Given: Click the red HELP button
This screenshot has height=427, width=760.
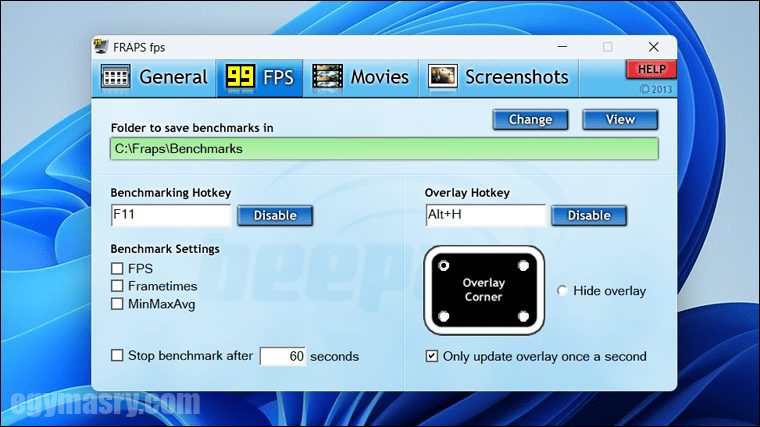Looking at the screenshot, I should pyautogui.click(x=651, y=69).
